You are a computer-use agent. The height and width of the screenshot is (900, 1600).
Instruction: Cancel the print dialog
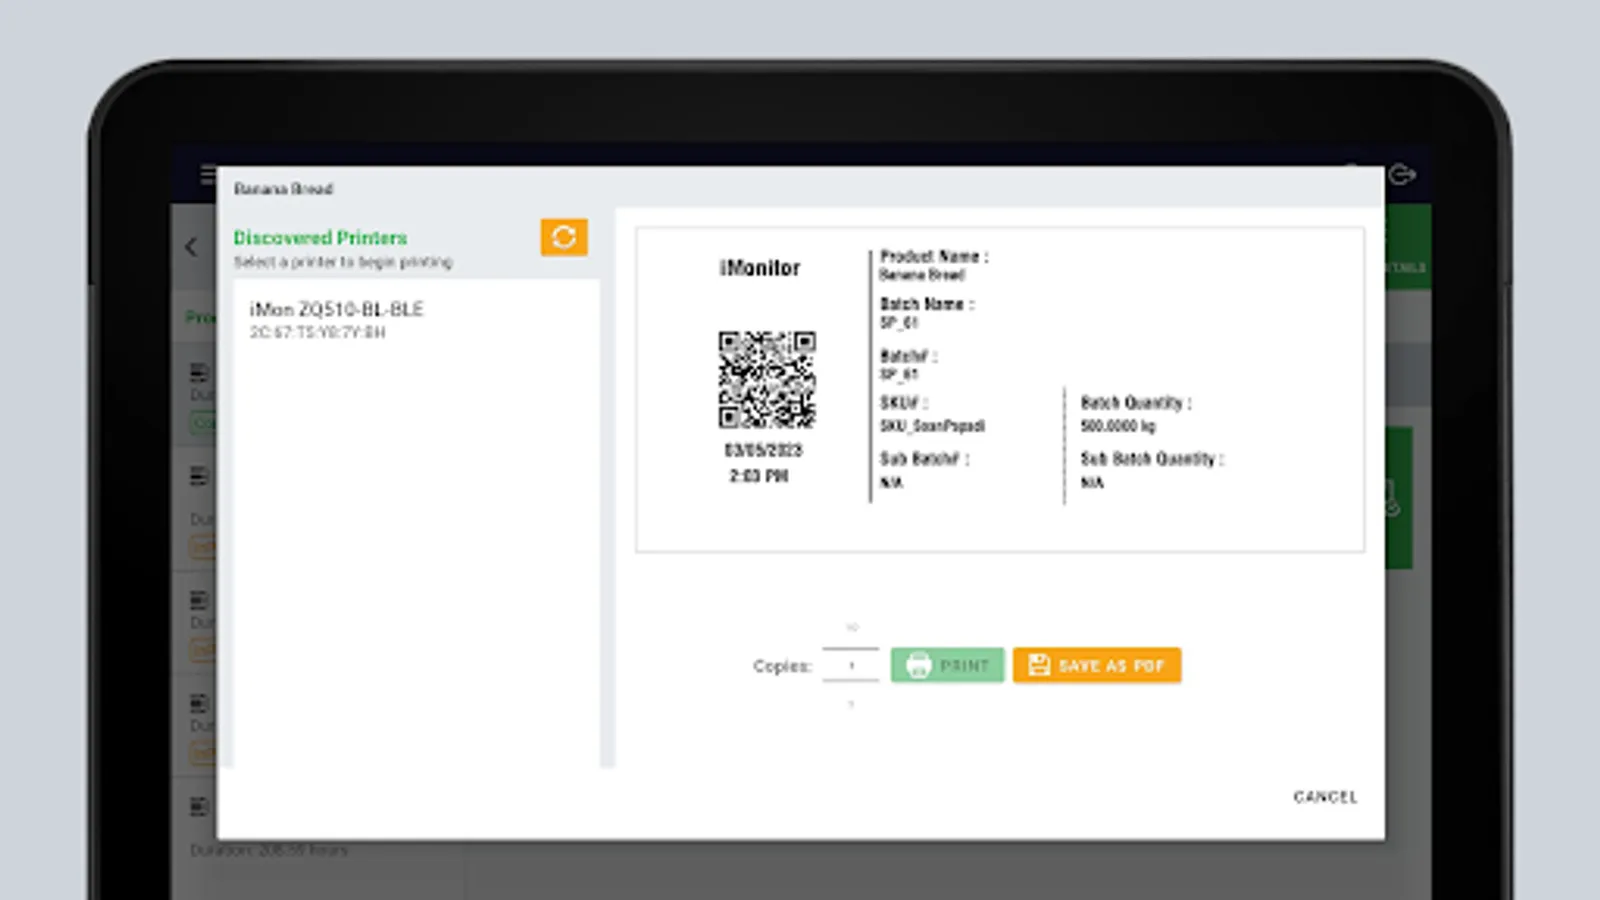tap(1325, 797)
